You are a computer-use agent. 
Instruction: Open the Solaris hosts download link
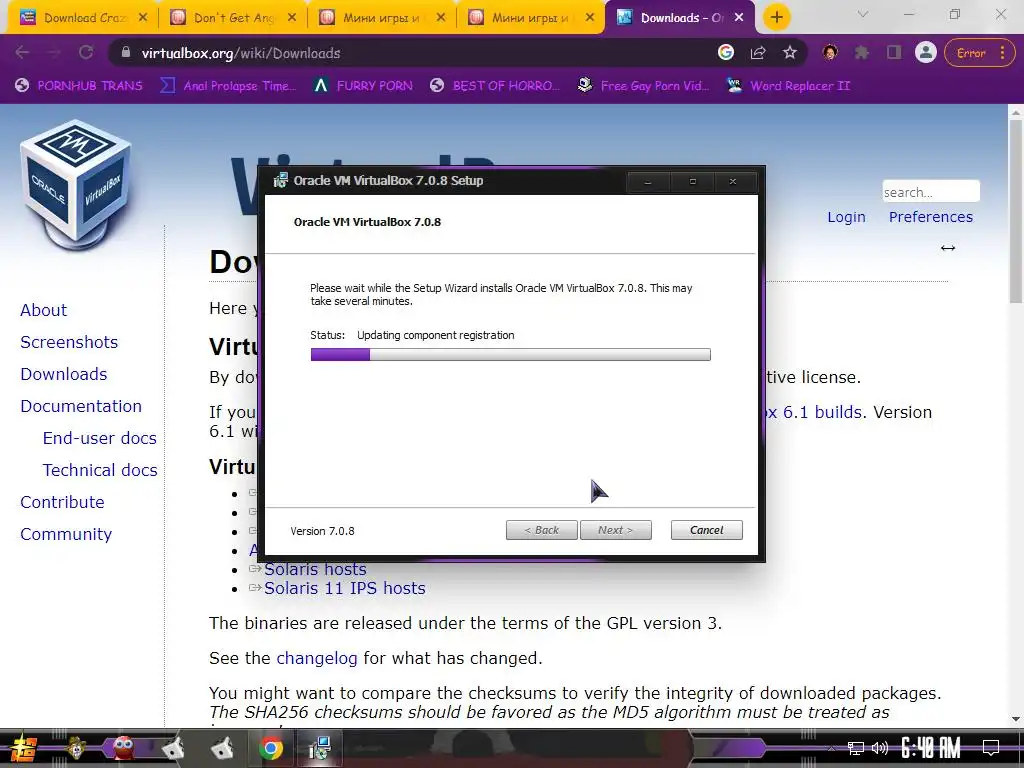pyautogui.click(x=315, y=569)
